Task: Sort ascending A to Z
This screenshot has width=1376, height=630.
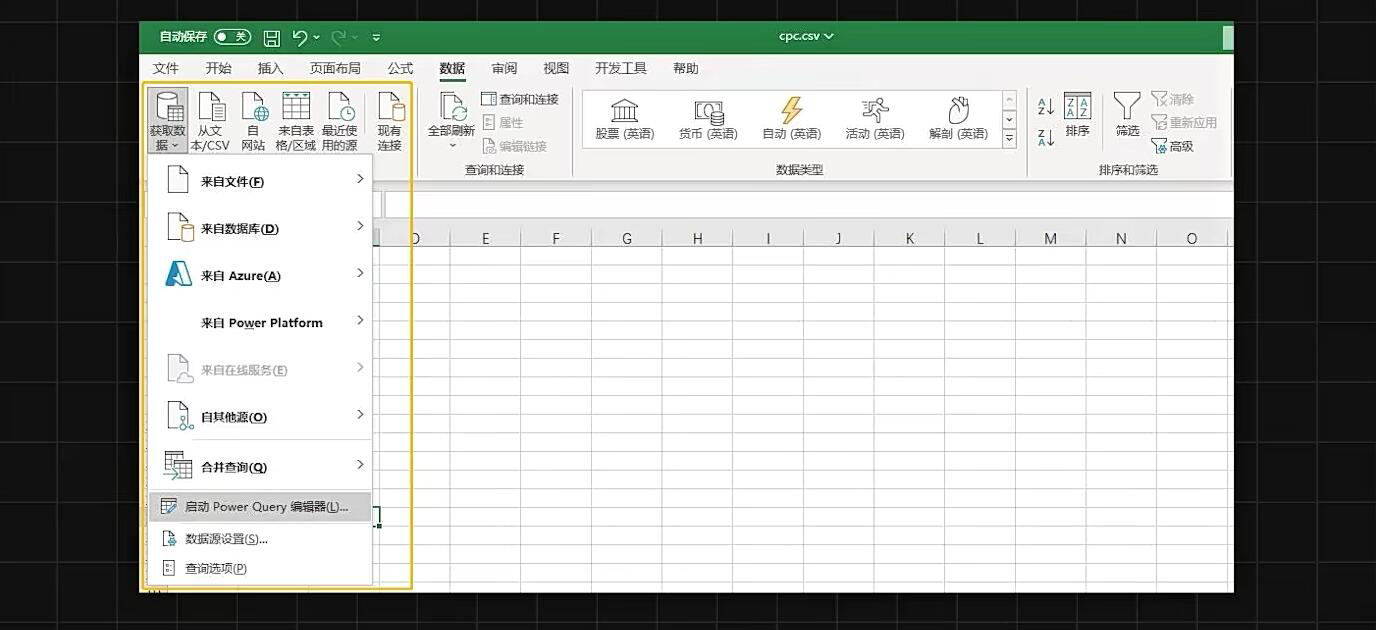Action: pyautogui.click(x=1046, y=106)
